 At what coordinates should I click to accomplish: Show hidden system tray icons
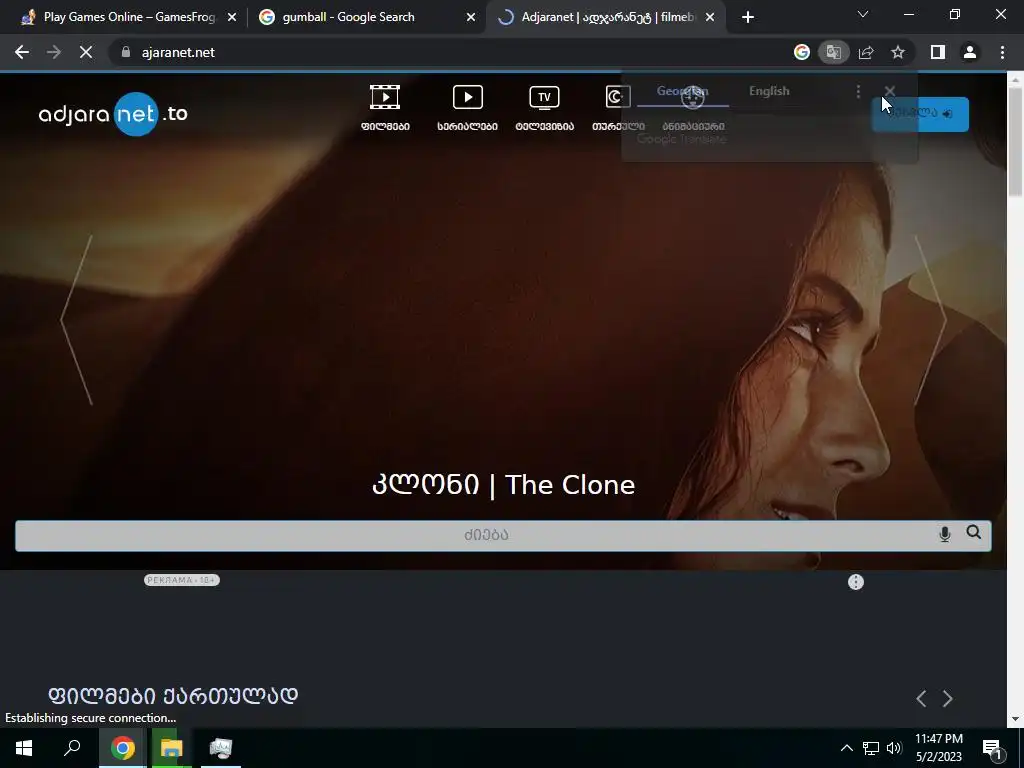[846, 748]
